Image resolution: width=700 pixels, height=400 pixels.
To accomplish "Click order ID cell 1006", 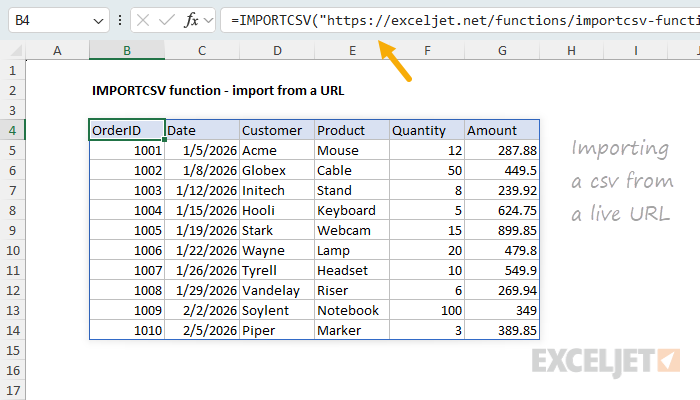I will point(127,250).
